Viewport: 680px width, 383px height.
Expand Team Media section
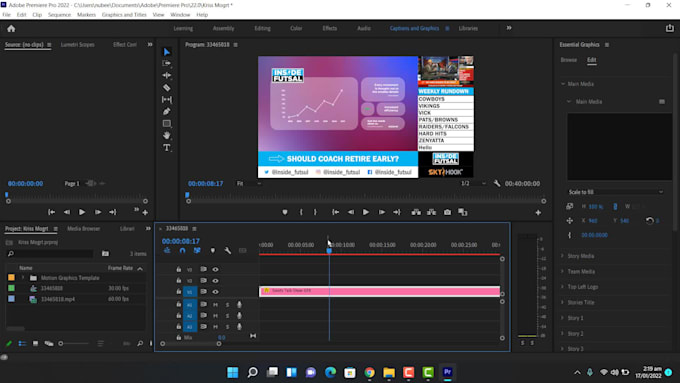(562, 272)
